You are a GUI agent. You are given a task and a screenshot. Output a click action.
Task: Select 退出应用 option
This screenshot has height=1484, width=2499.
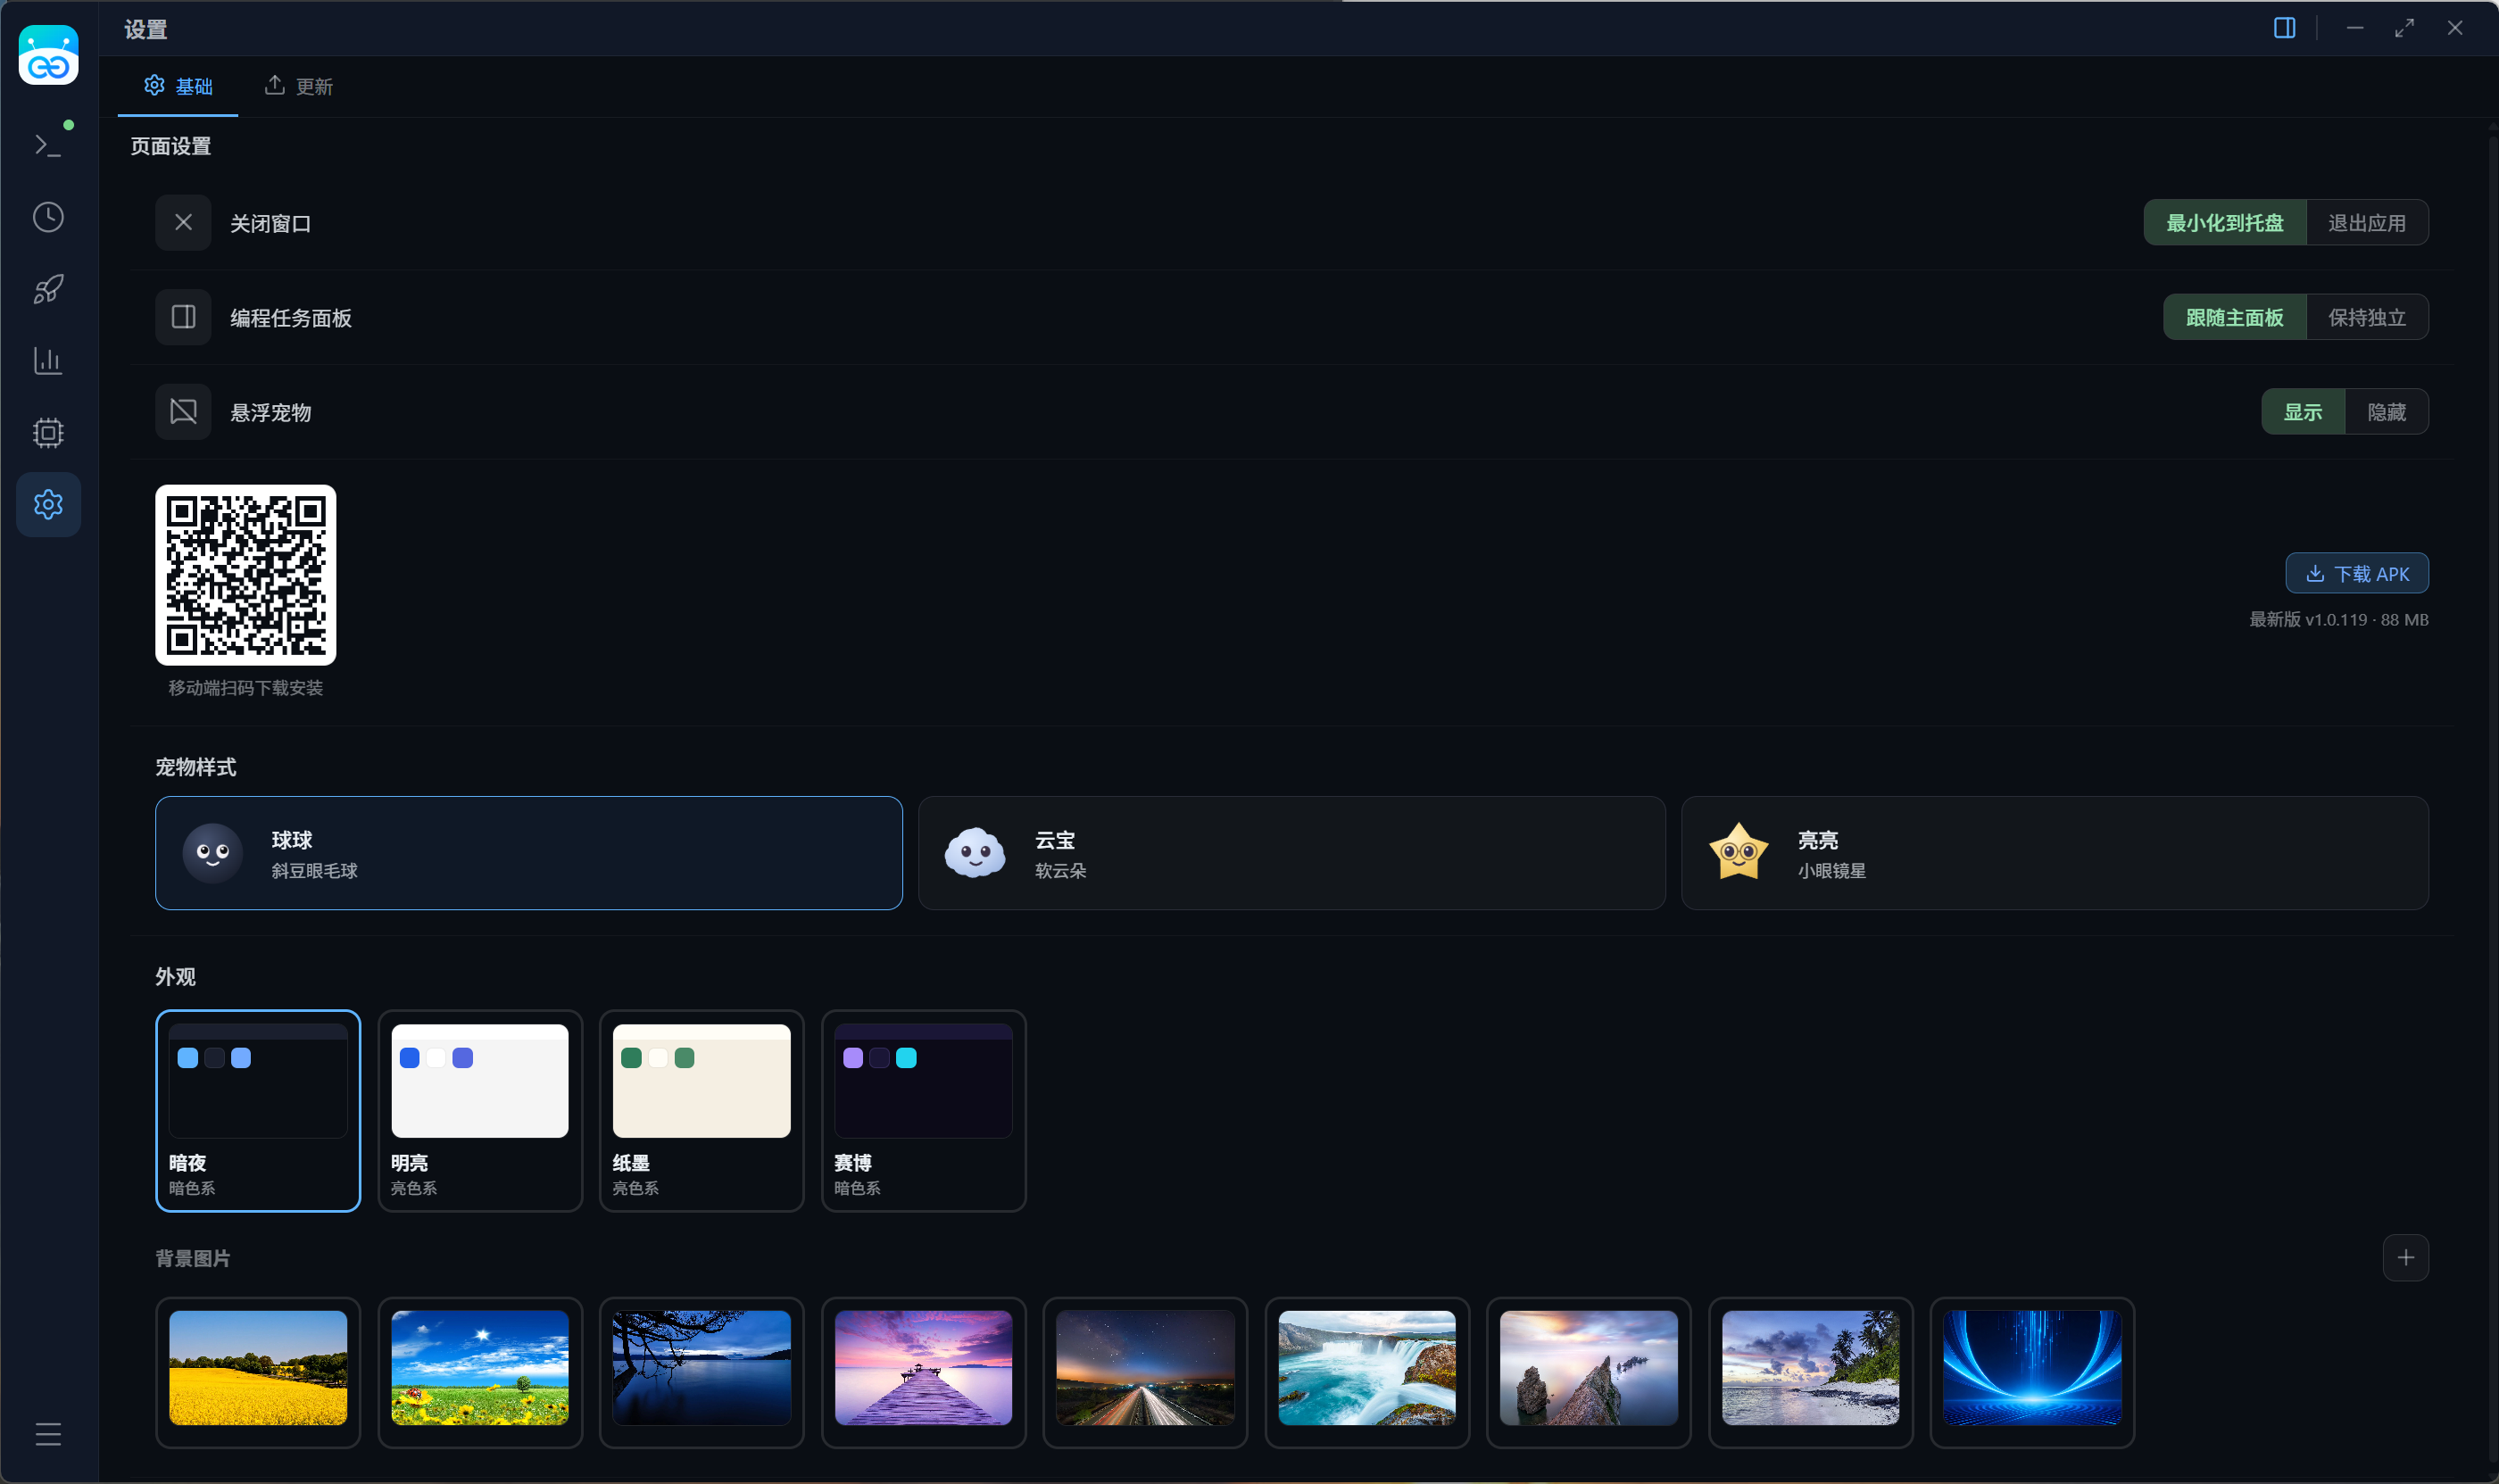tap(2366, 222)
